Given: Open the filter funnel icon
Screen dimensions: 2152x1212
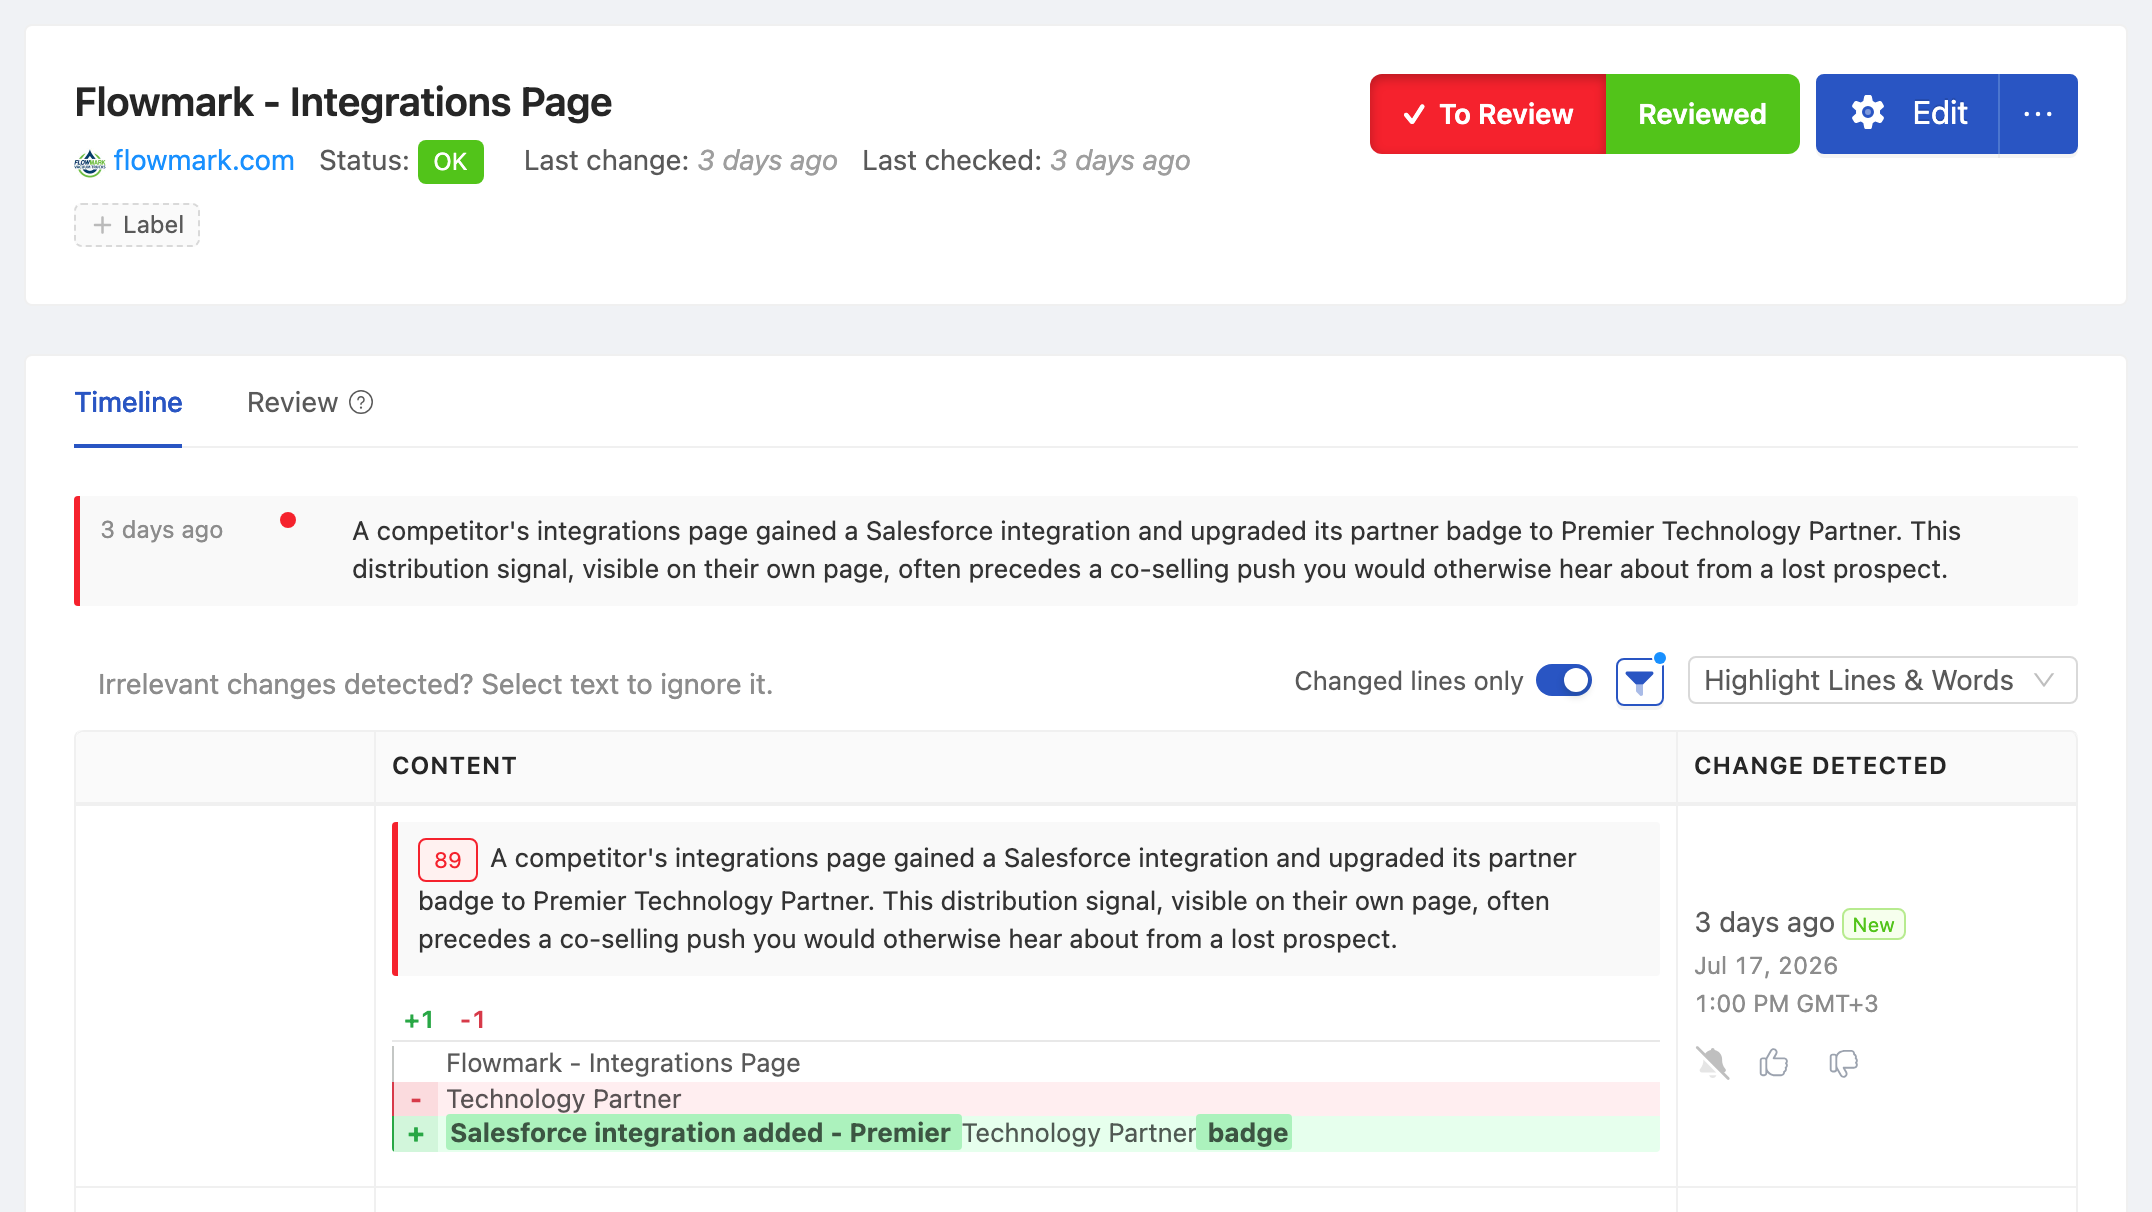Looking at the screenshot, I should pyautogui.click(x=1640, y=682).
